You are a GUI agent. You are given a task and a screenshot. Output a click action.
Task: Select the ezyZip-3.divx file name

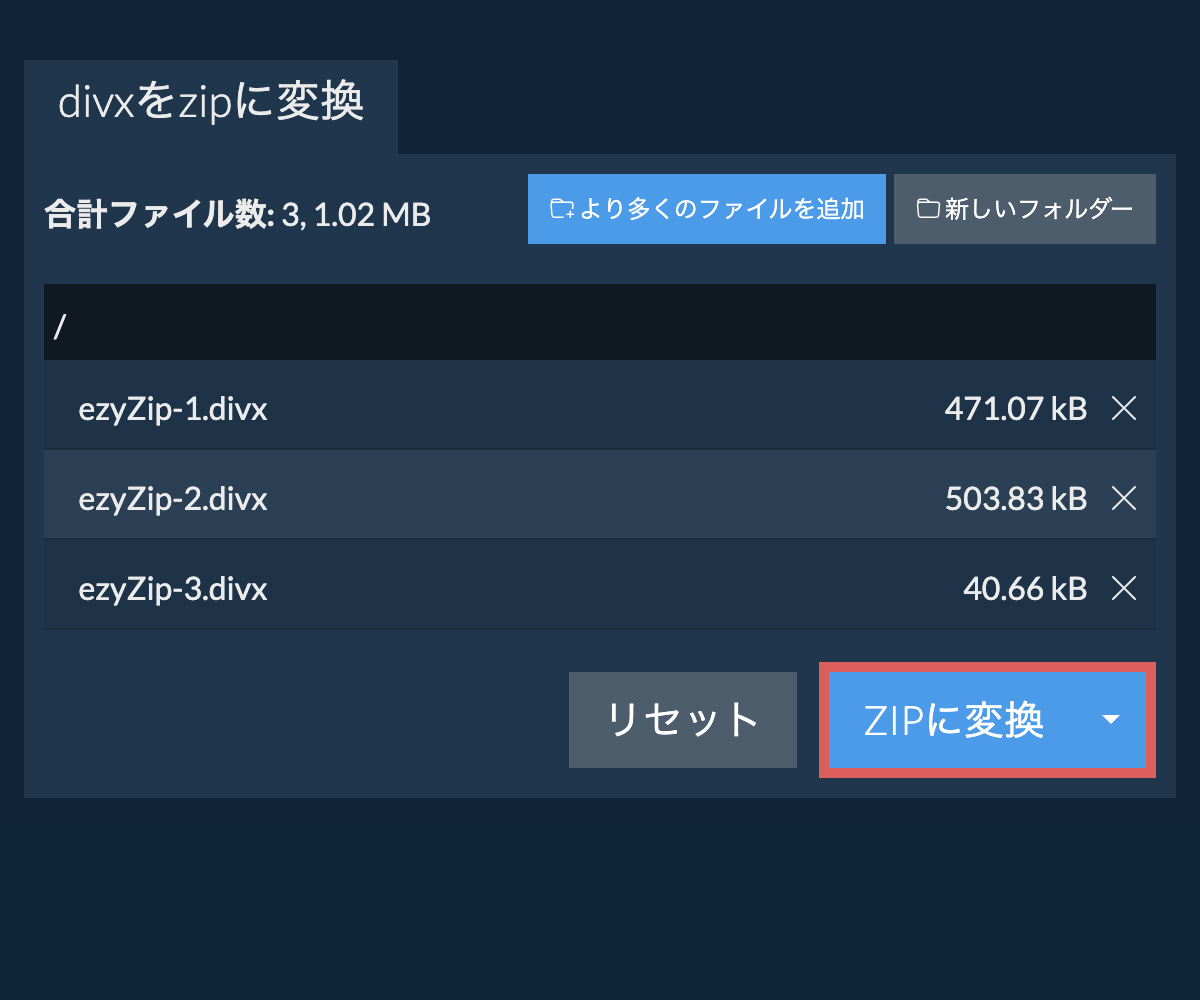[173, 589]
